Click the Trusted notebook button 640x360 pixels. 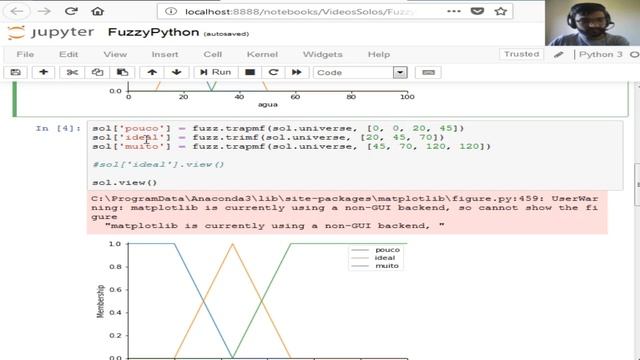coord(521,54)
